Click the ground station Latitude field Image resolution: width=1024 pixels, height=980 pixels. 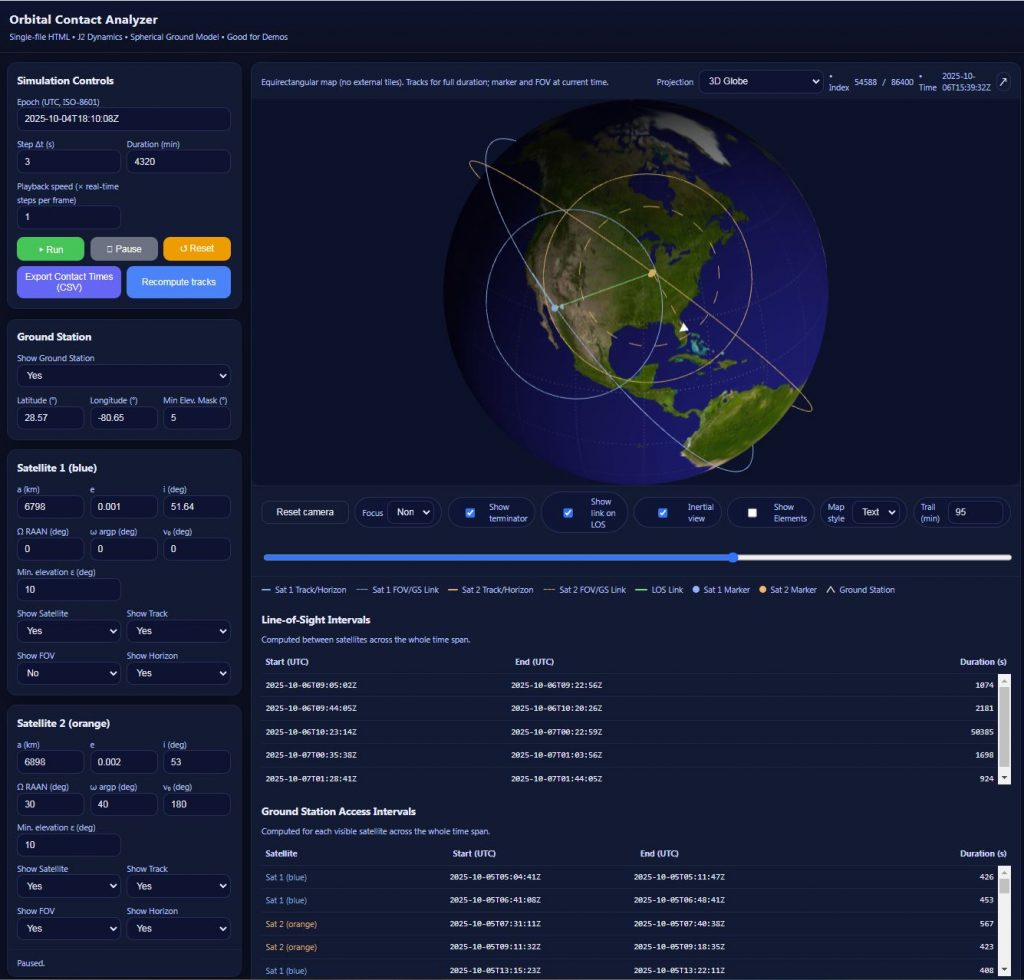tap(50, 418)
